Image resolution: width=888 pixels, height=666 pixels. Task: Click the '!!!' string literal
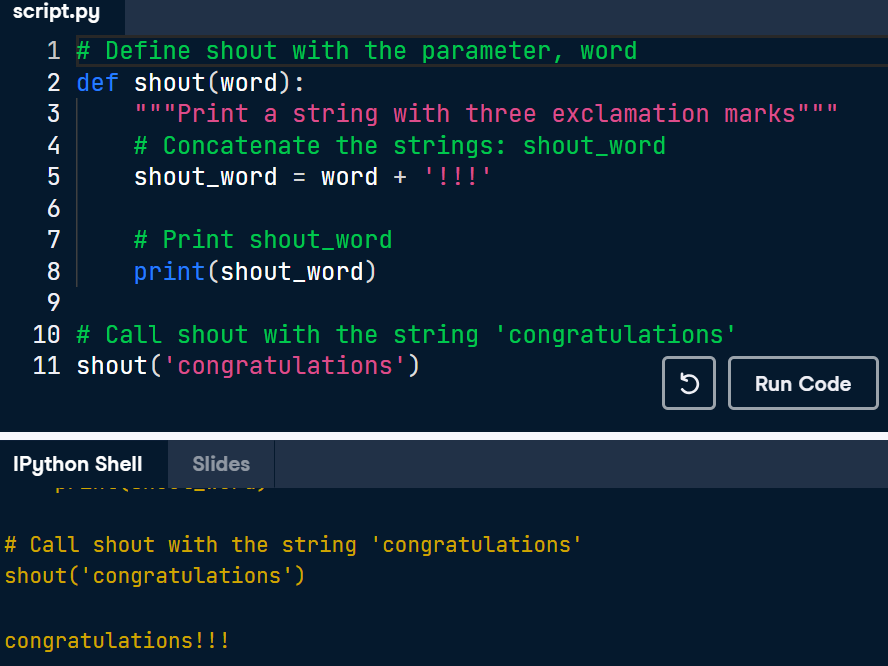coord(458,177)
